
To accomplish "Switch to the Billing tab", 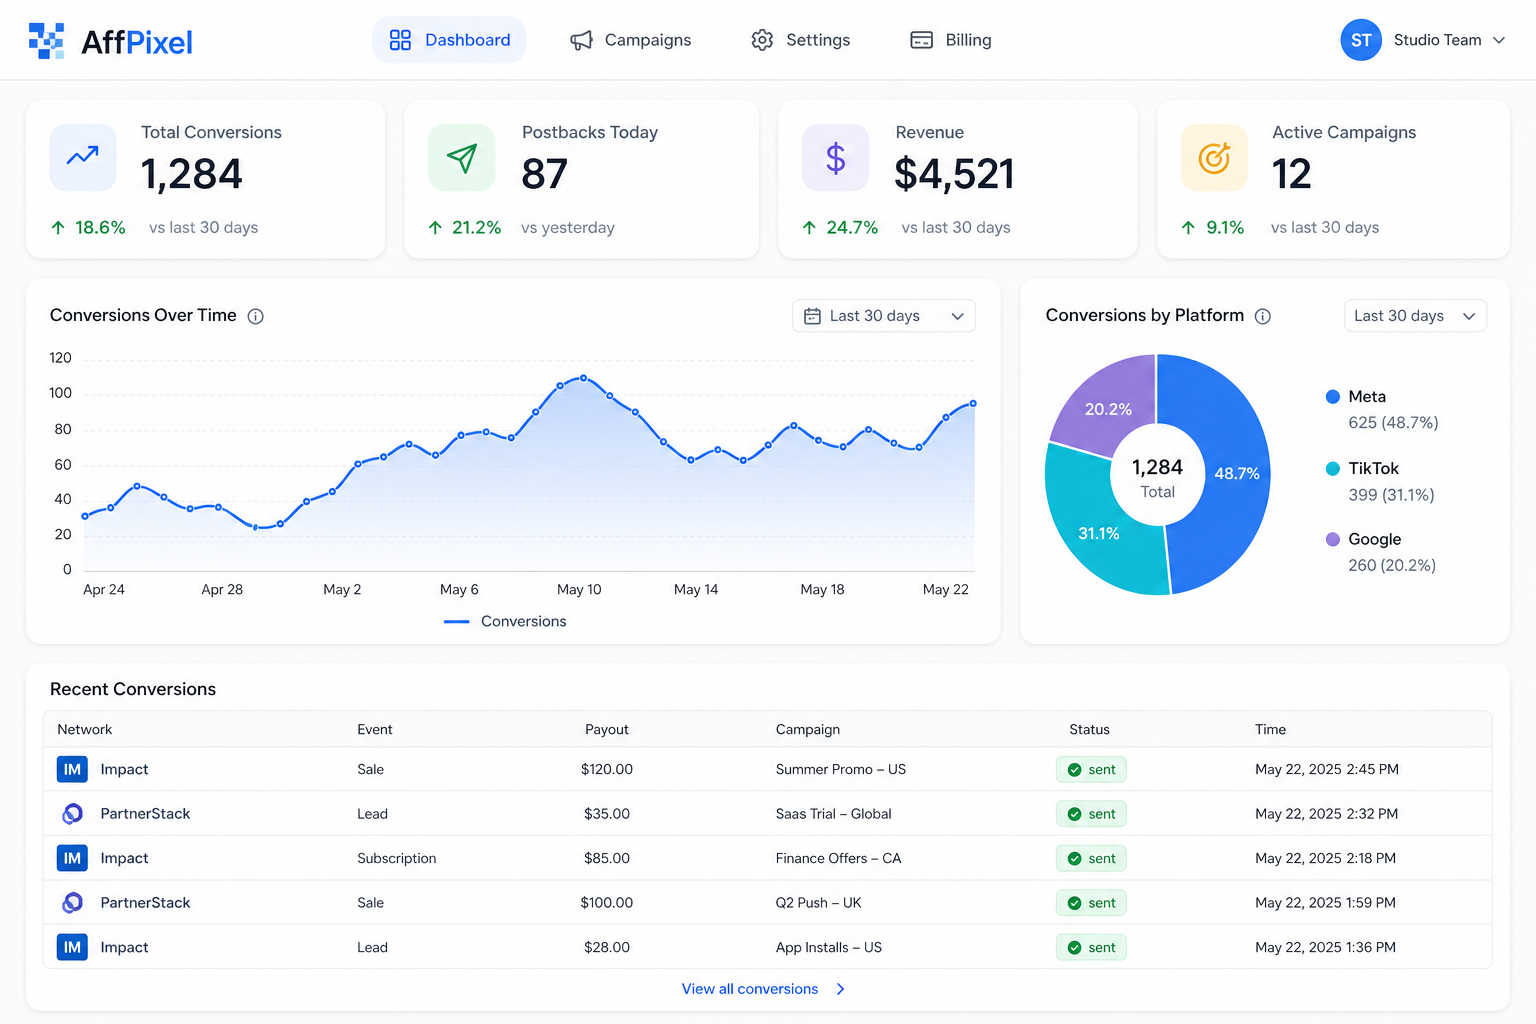I will pyautogui.click(x=950, y=40).
